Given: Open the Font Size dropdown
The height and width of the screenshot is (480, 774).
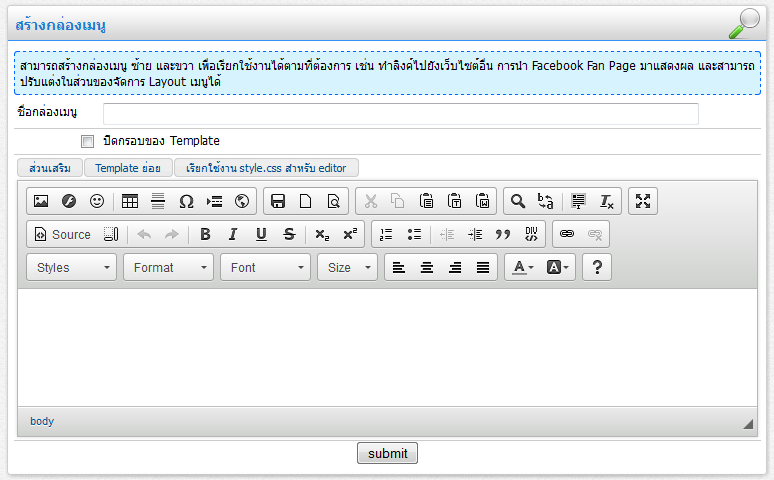Looking at the screenshot, I should [x=347, y=267].
